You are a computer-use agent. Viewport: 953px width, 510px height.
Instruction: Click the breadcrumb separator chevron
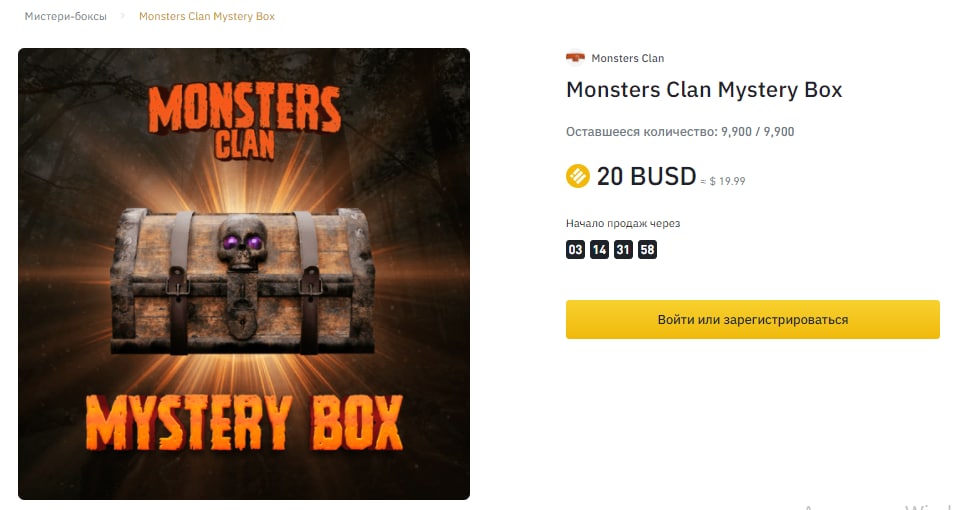tap(123, 17)
